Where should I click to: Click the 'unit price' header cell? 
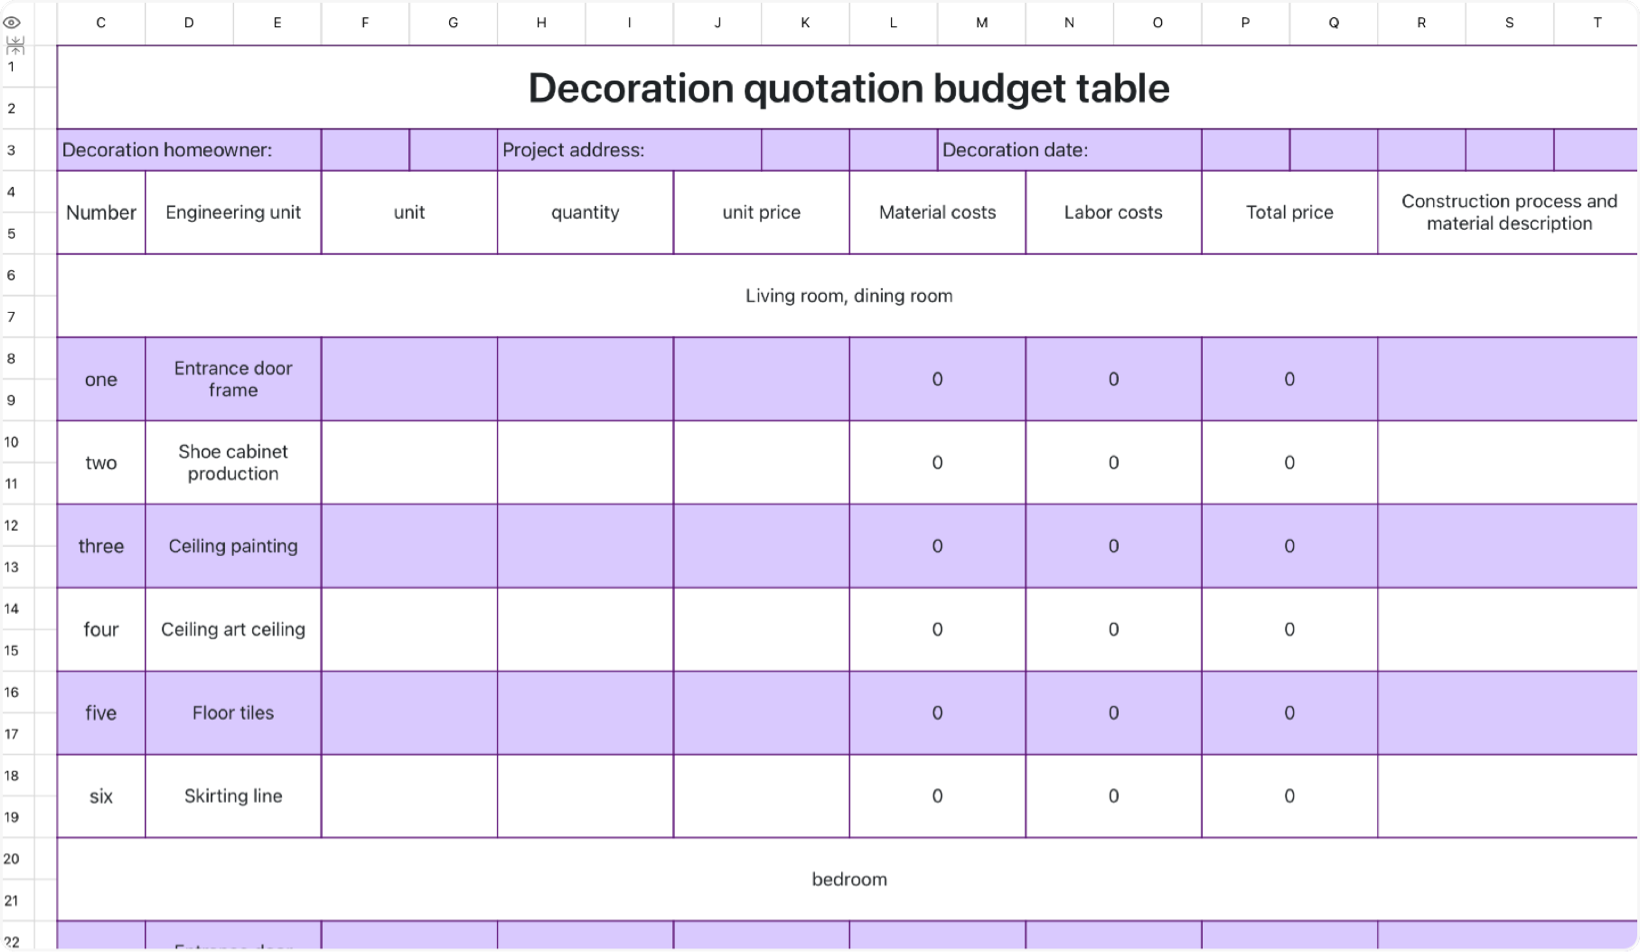(x=761, y=212)
